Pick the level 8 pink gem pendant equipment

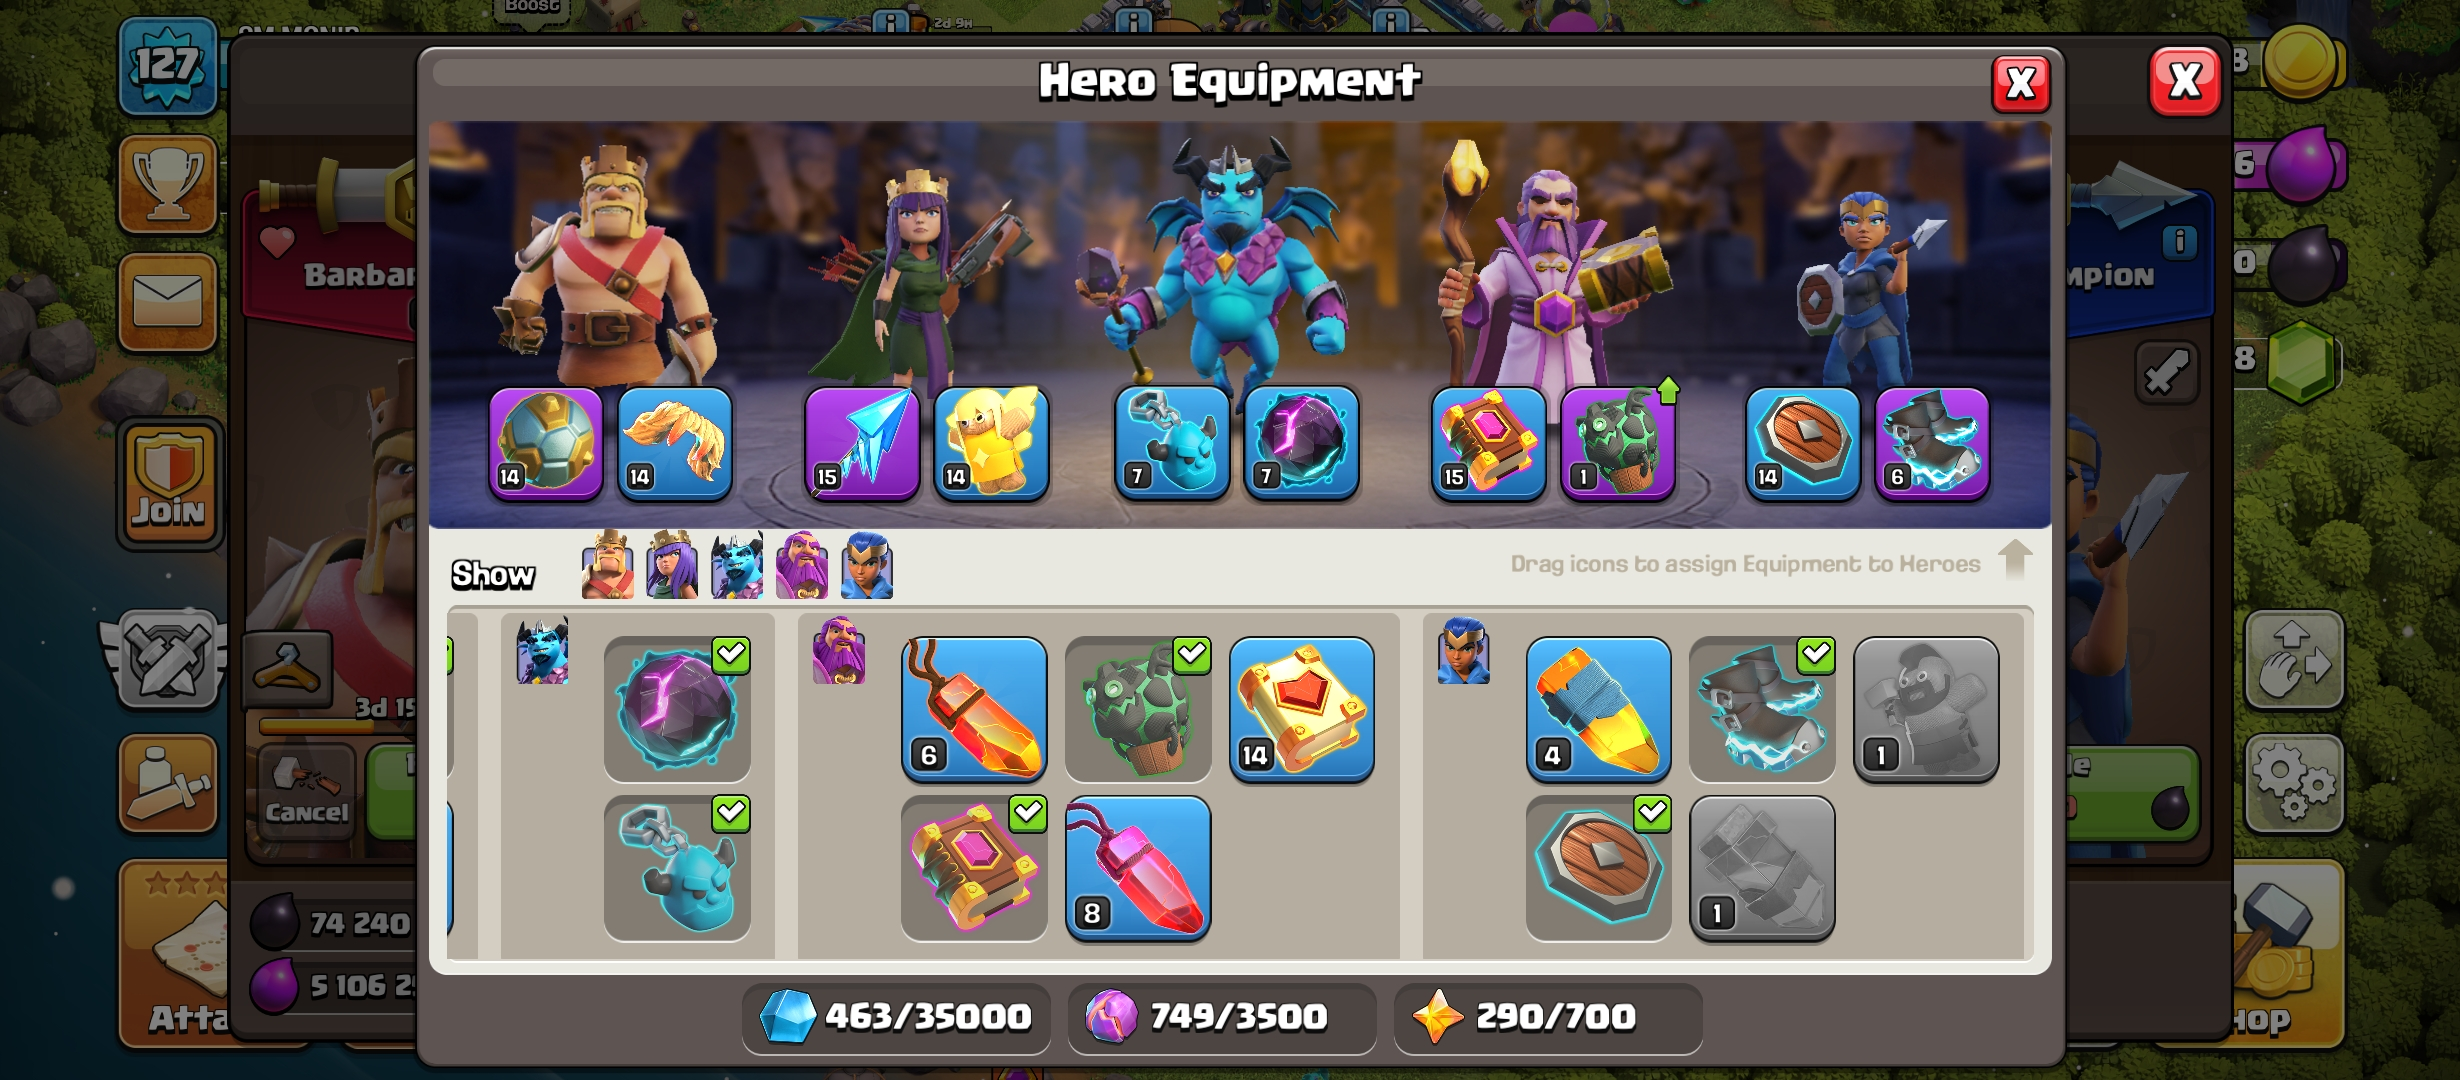click(1138, 868)
